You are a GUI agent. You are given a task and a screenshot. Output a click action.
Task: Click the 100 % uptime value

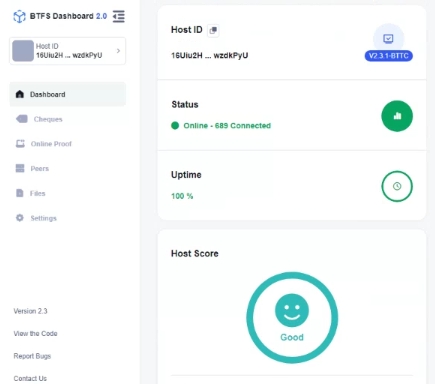182,196
